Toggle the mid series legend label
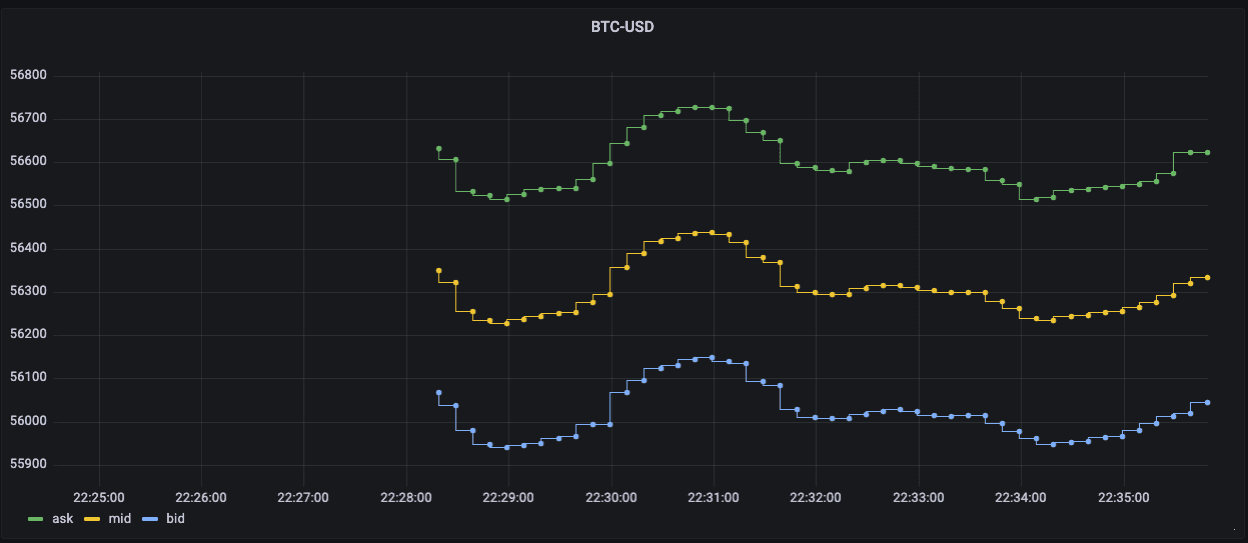Image resolution: width=1248 pixels, height=543 pixels. [119, 519]
